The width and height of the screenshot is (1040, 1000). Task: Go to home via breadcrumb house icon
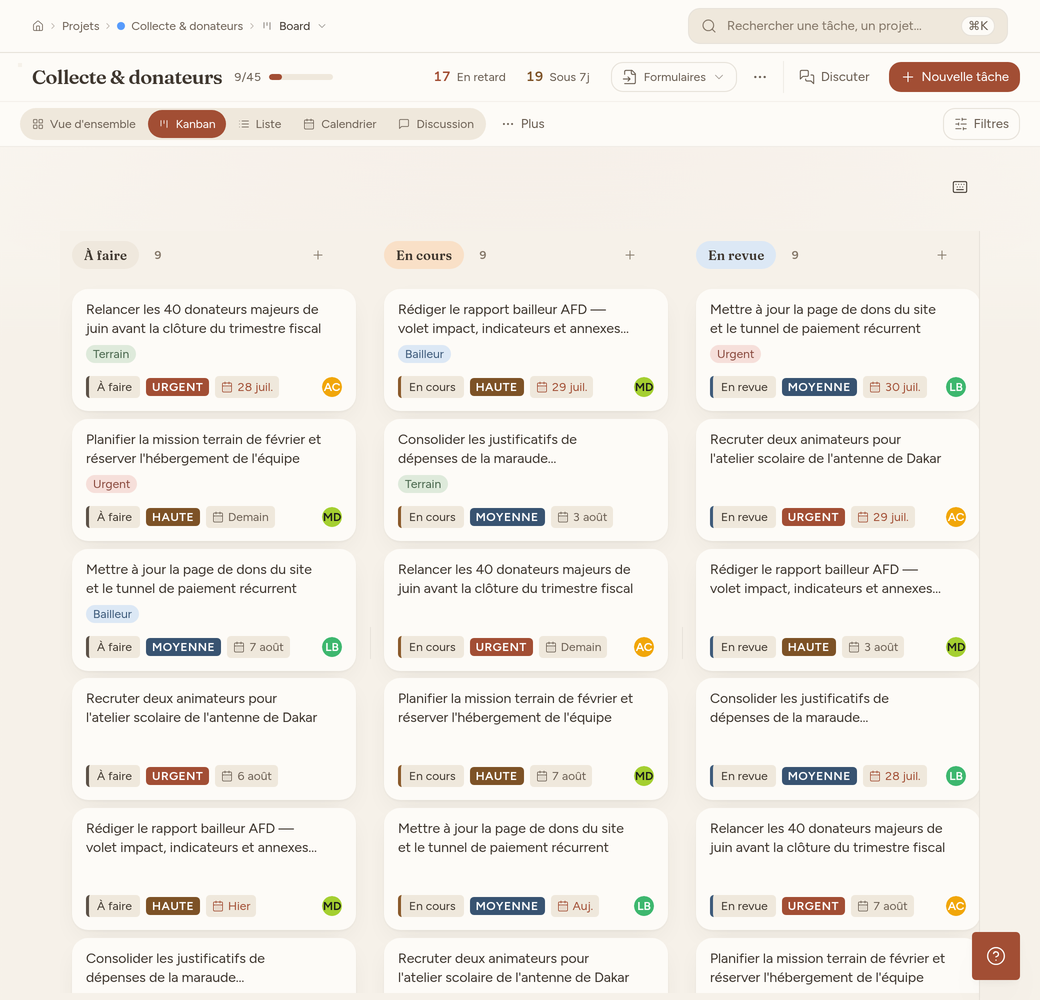(38, 26)
